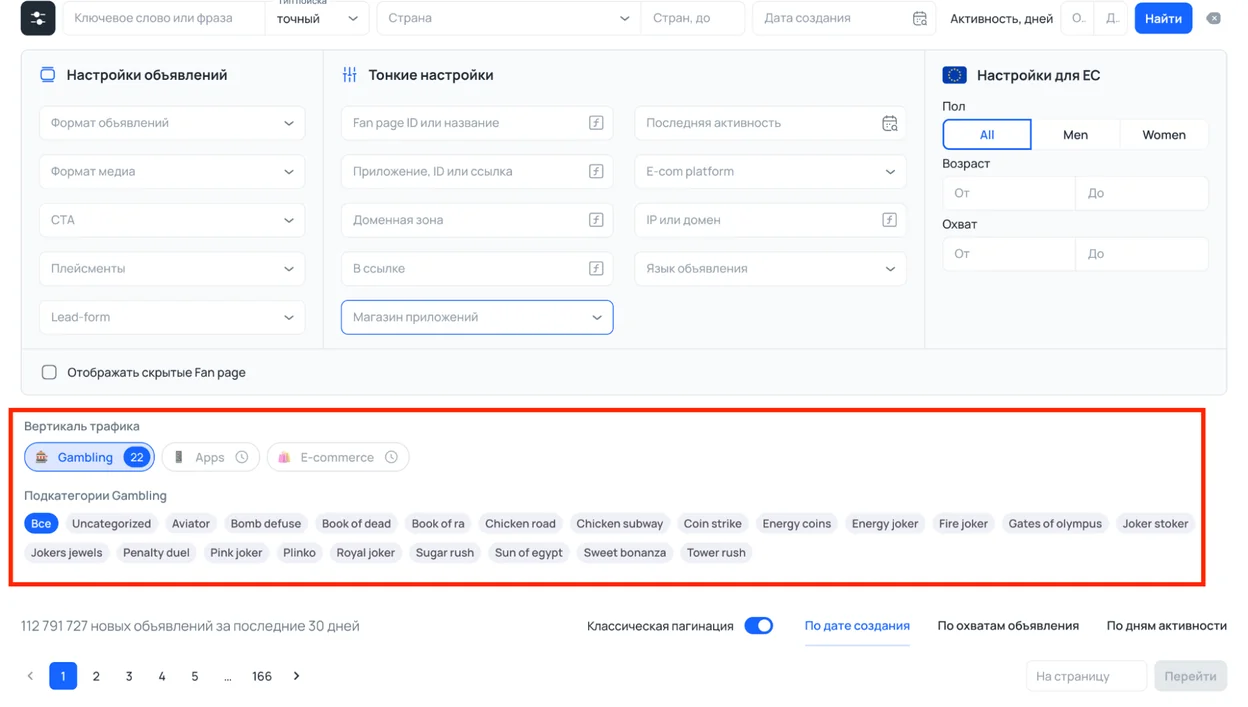The width and height of the screenshot is (1248, 707).
Task: Open the Страна dropdown
Action: 508,18
